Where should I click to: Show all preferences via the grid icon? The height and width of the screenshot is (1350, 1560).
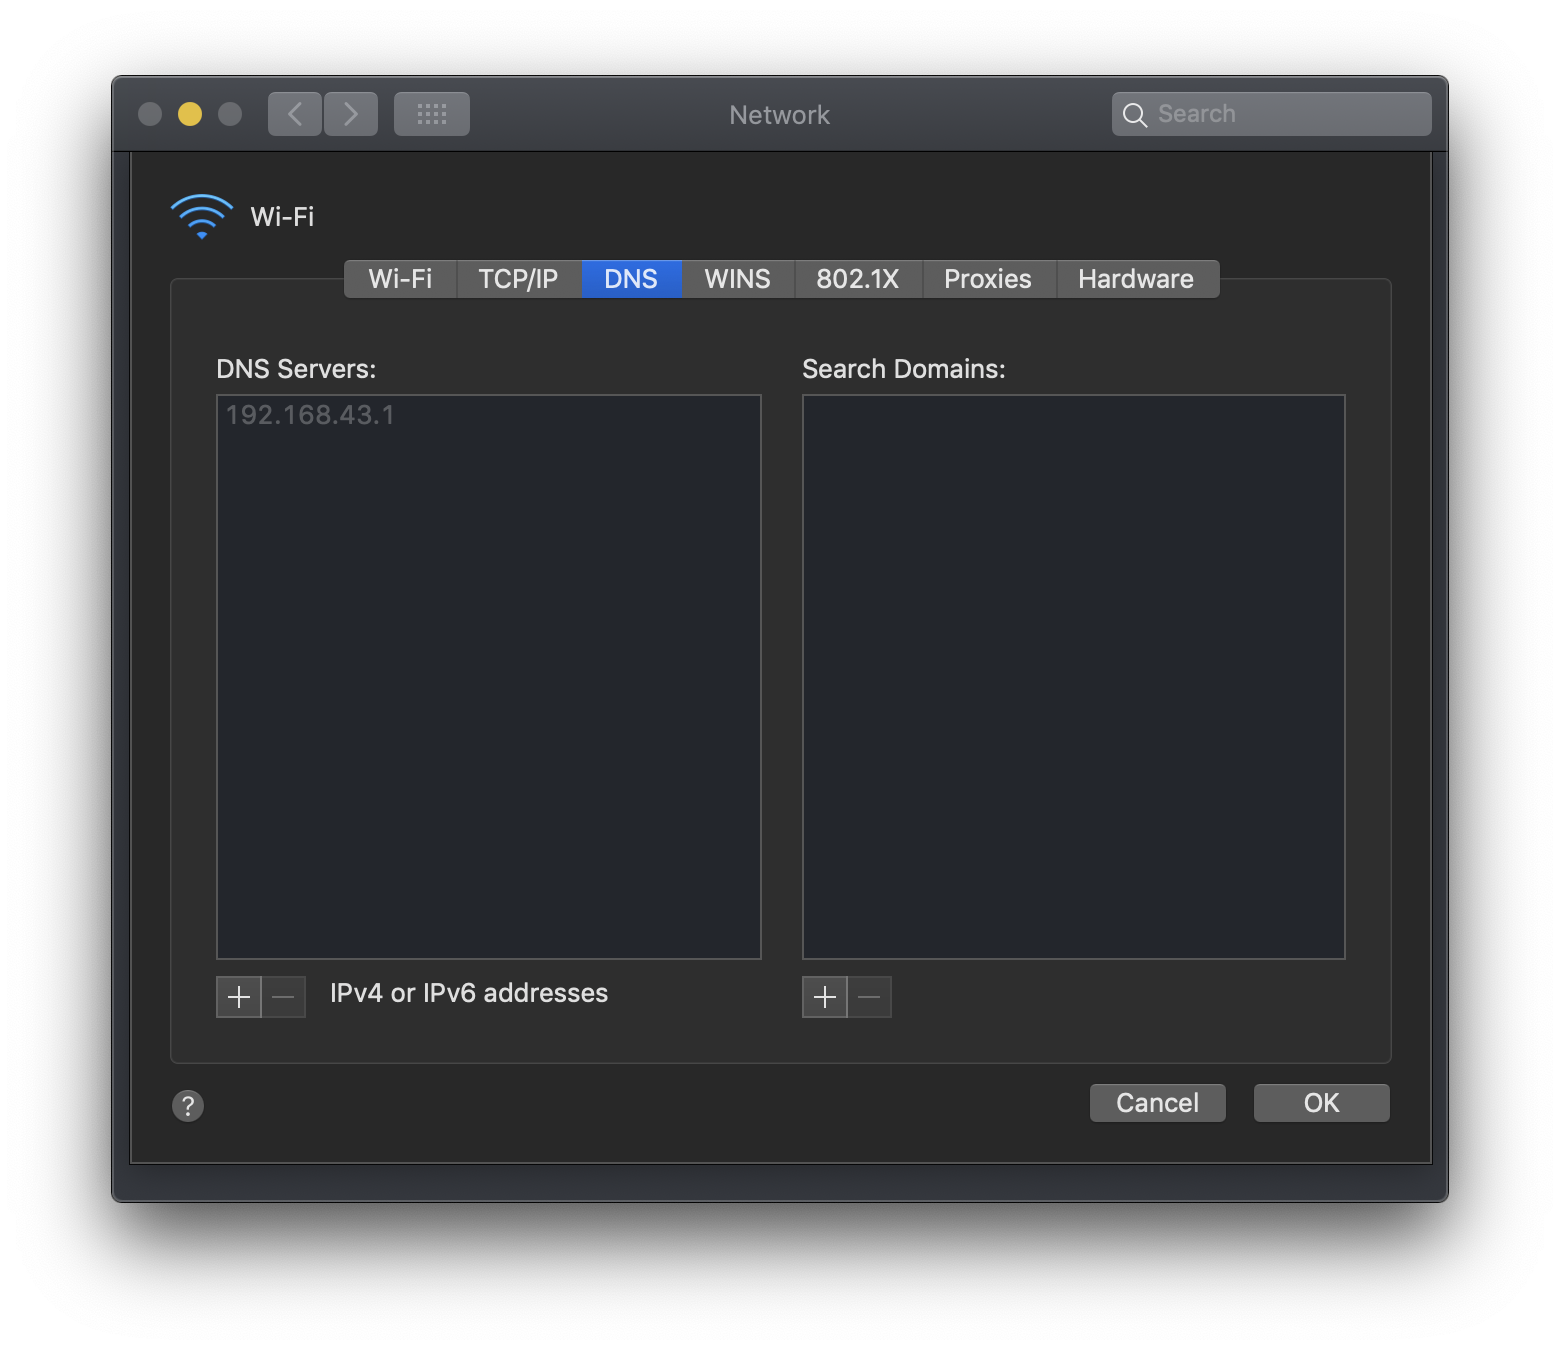click(432, 114)
